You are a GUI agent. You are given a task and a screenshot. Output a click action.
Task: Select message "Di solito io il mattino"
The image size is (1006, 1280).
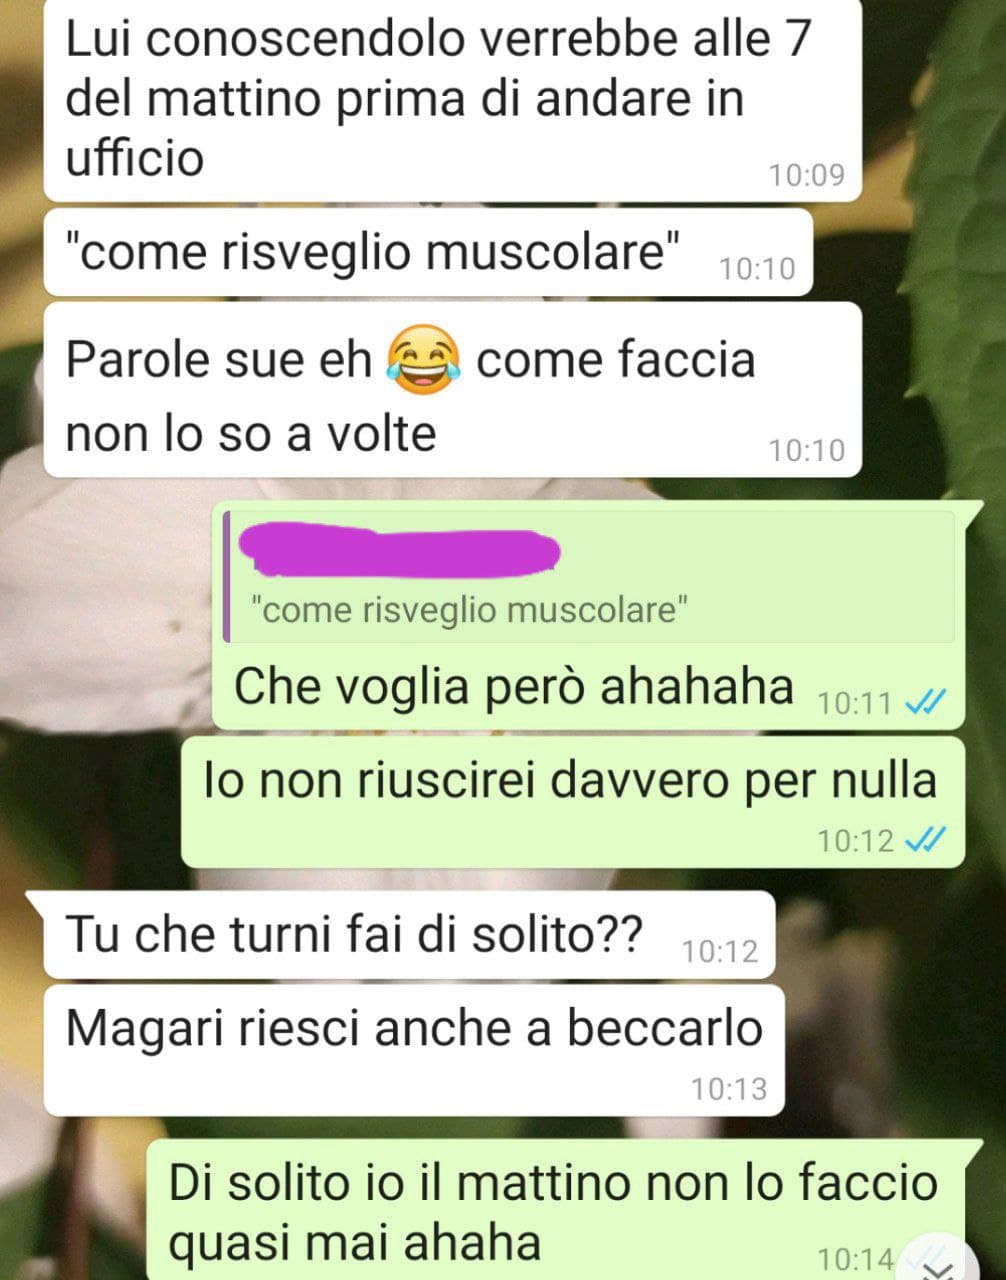pos(556,1212)
